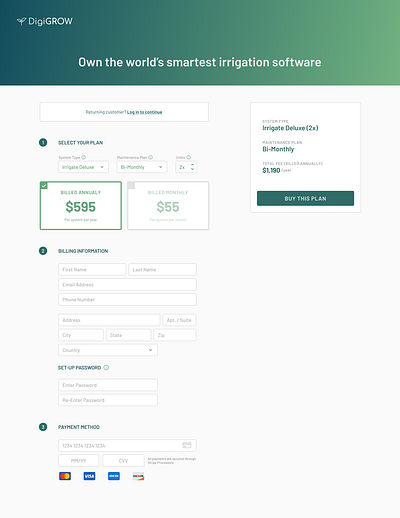The height and width of the screenshot is (518, 400).
Task: Increase units with the up arrow
Action: click(192, 165)
